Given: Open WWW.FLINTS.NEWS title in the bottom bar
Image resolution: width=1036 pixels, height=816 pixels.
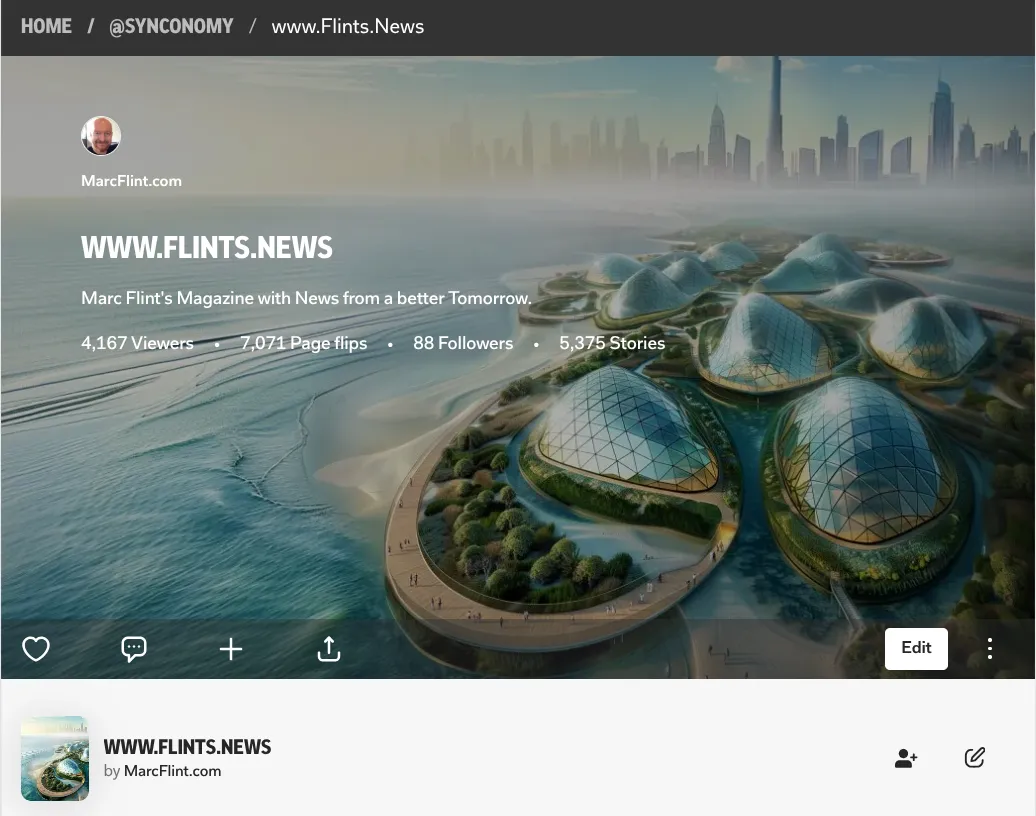Looking at the screenshot, I should (187, 747).
